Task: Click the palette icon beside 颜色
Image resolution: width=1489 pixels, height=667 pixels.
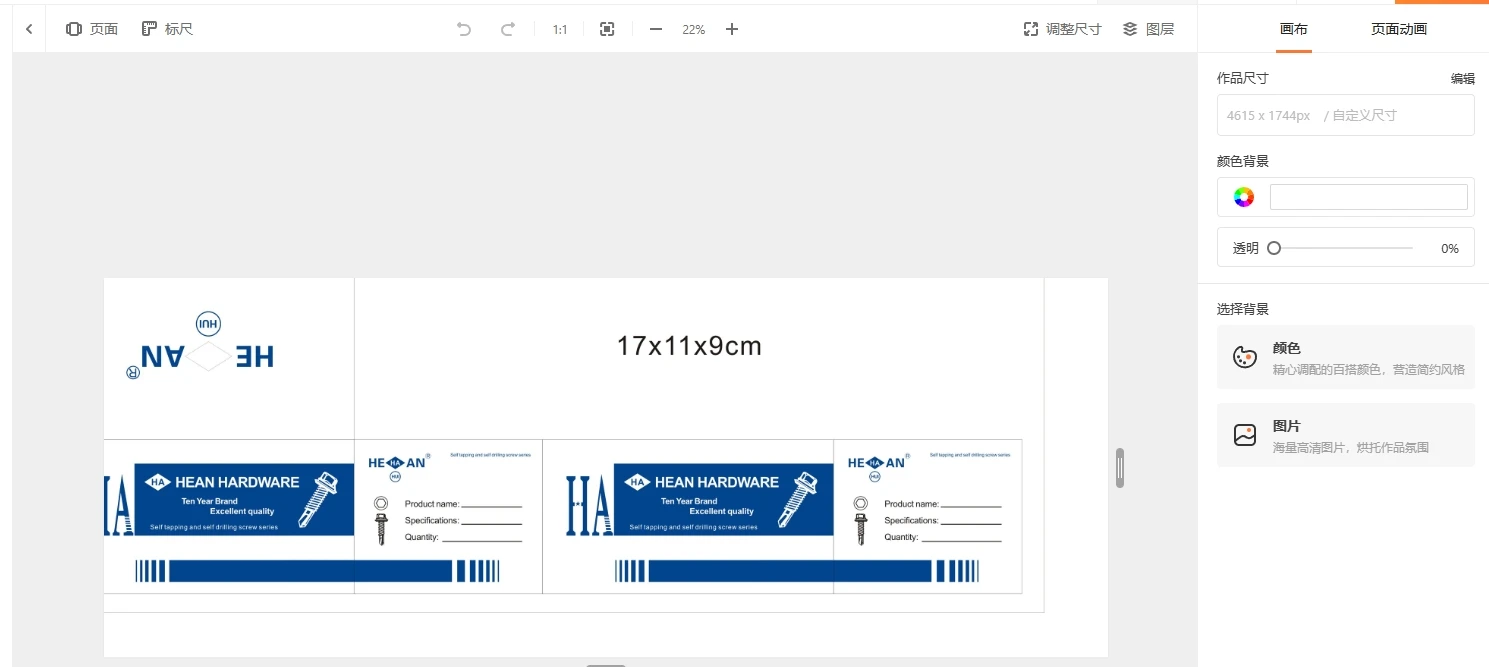Action: click(1245, 357)
